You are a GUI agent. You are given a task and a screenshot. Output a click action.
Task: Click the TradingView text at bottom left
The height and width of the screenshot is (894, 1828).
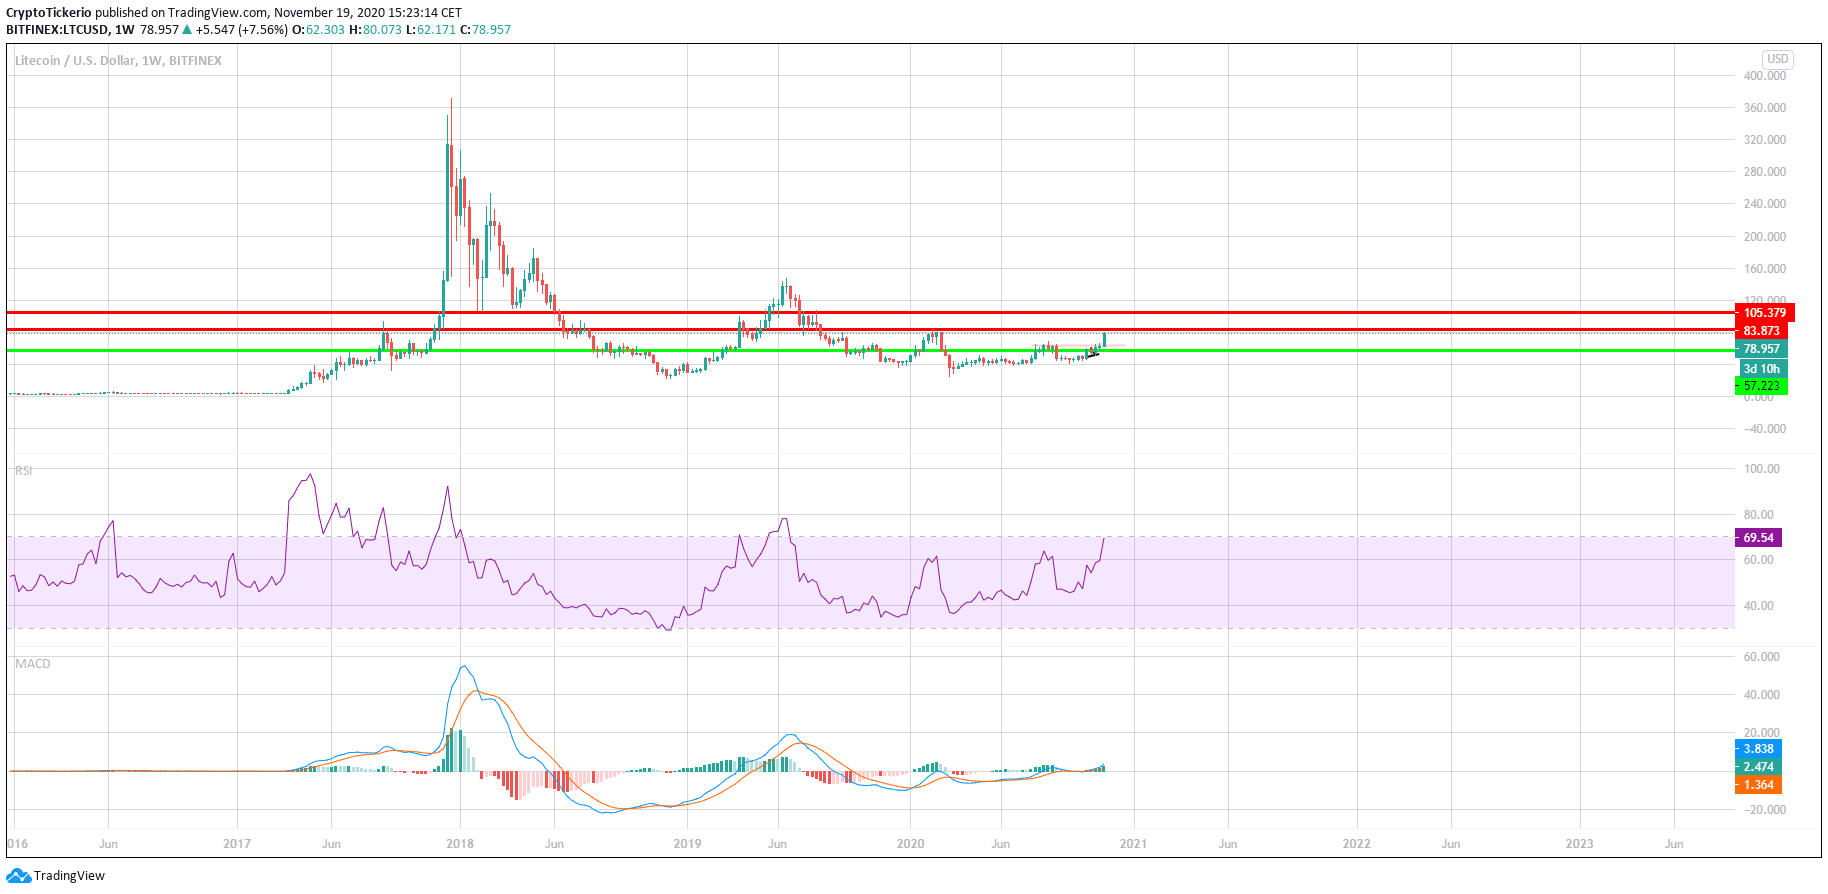click(x=69, y=876)
